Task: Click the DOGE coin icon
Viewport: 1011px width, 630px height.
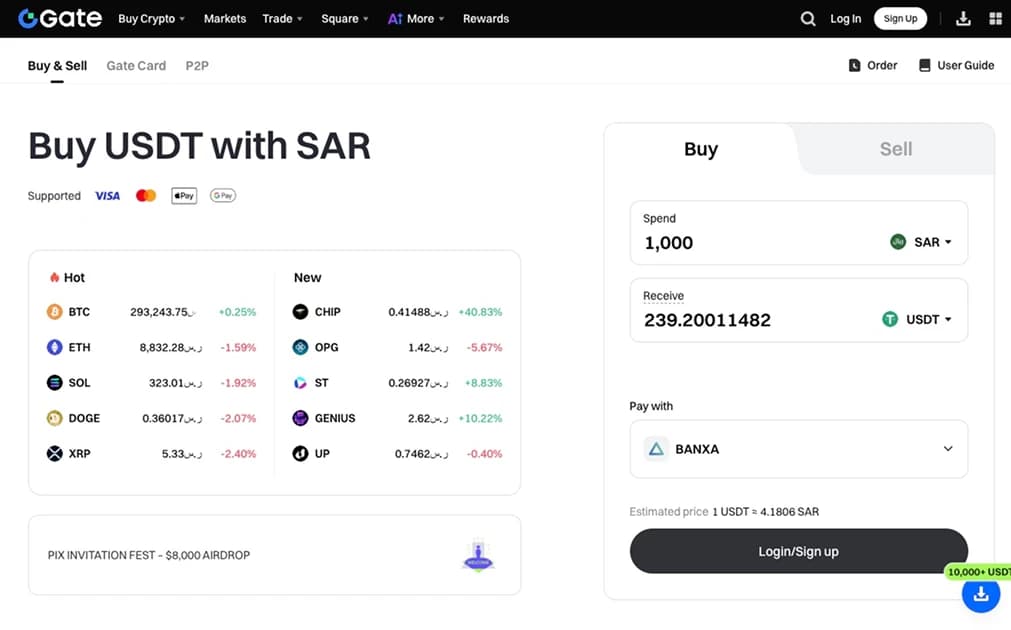Action: point(55,418)
